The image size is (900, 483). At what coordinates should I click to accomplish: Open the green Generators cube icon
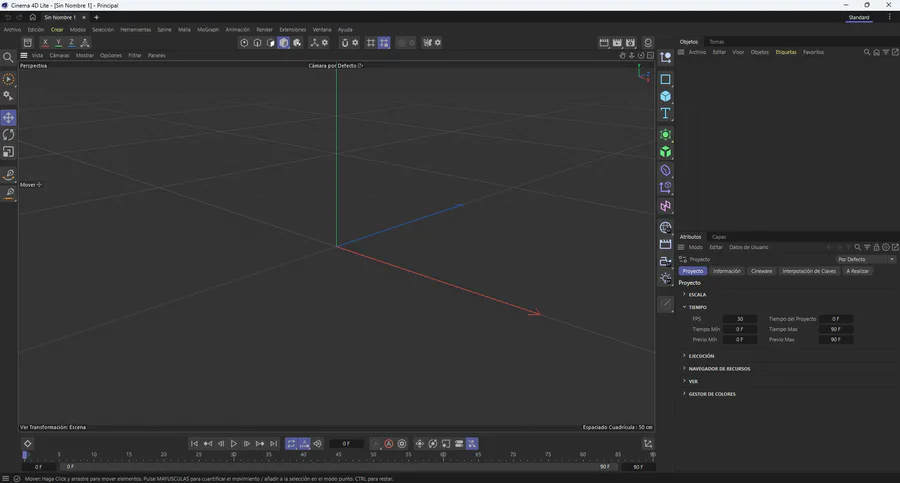(665, 152)
